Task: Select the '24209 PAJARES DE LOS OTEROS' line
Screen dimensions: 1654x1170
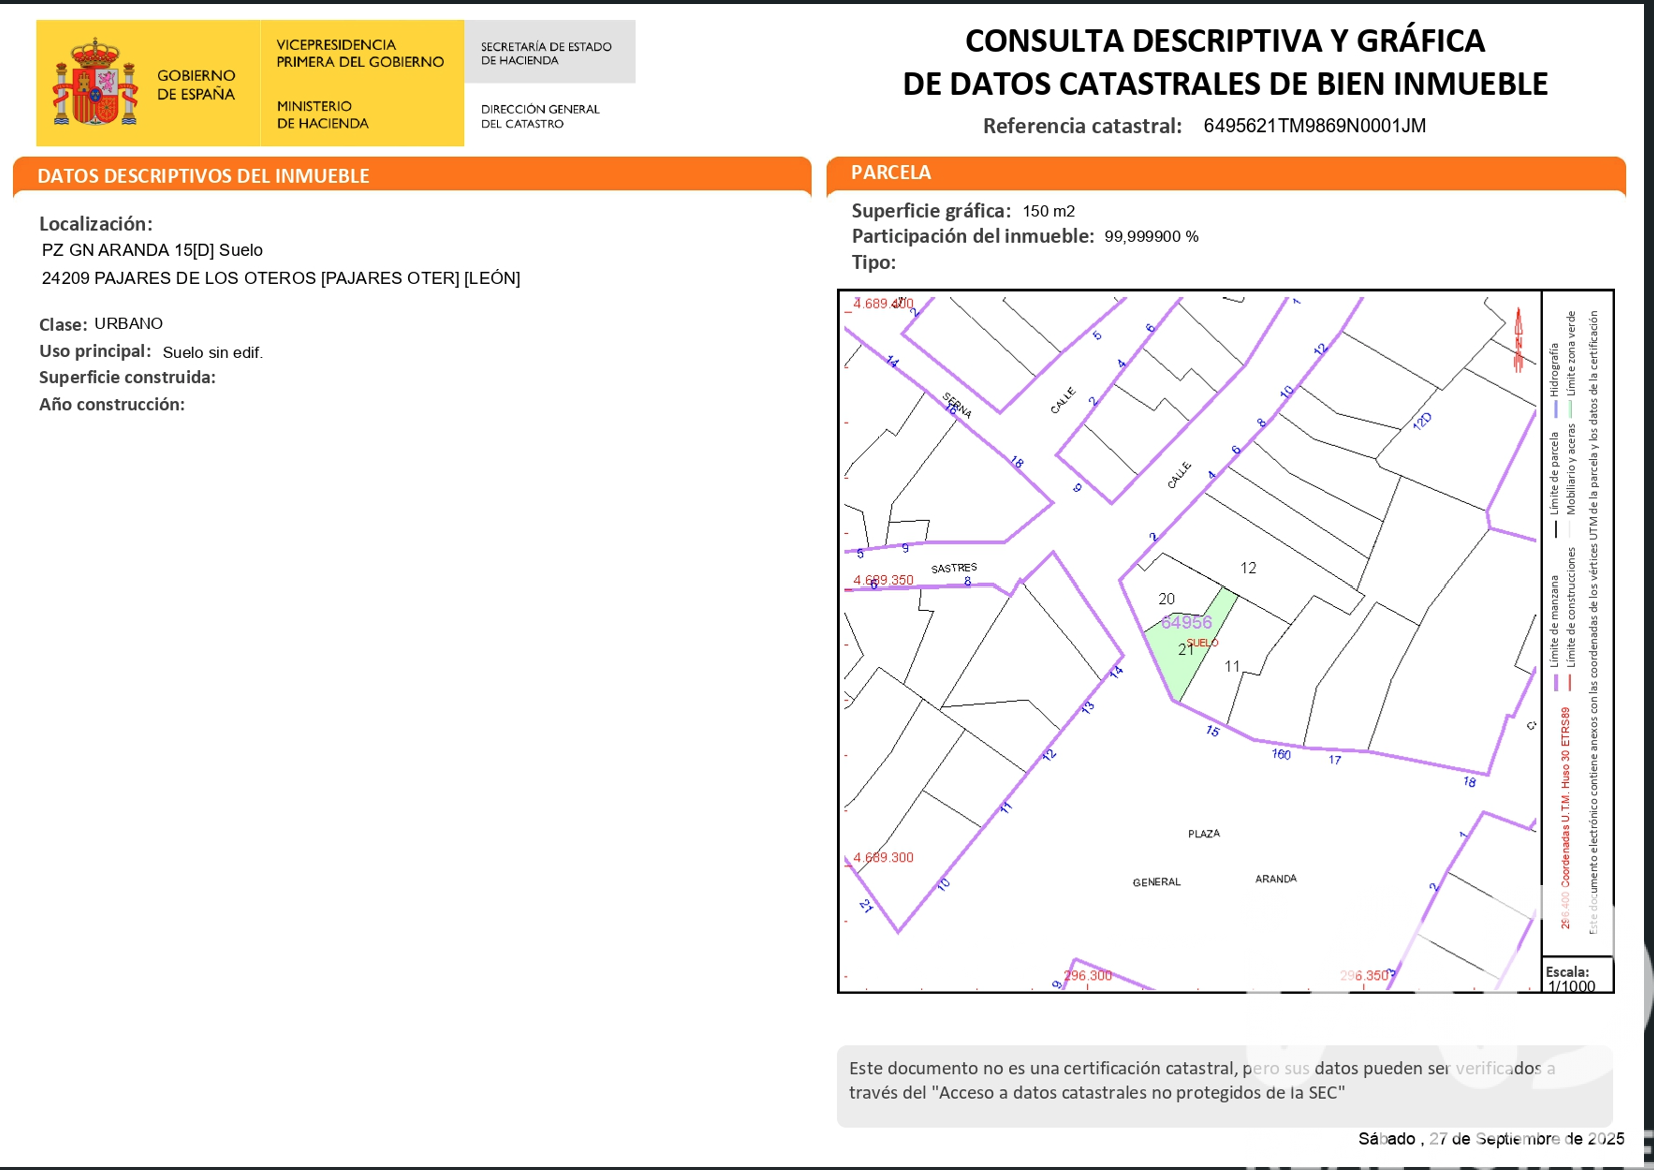Action: click(281, 278)
